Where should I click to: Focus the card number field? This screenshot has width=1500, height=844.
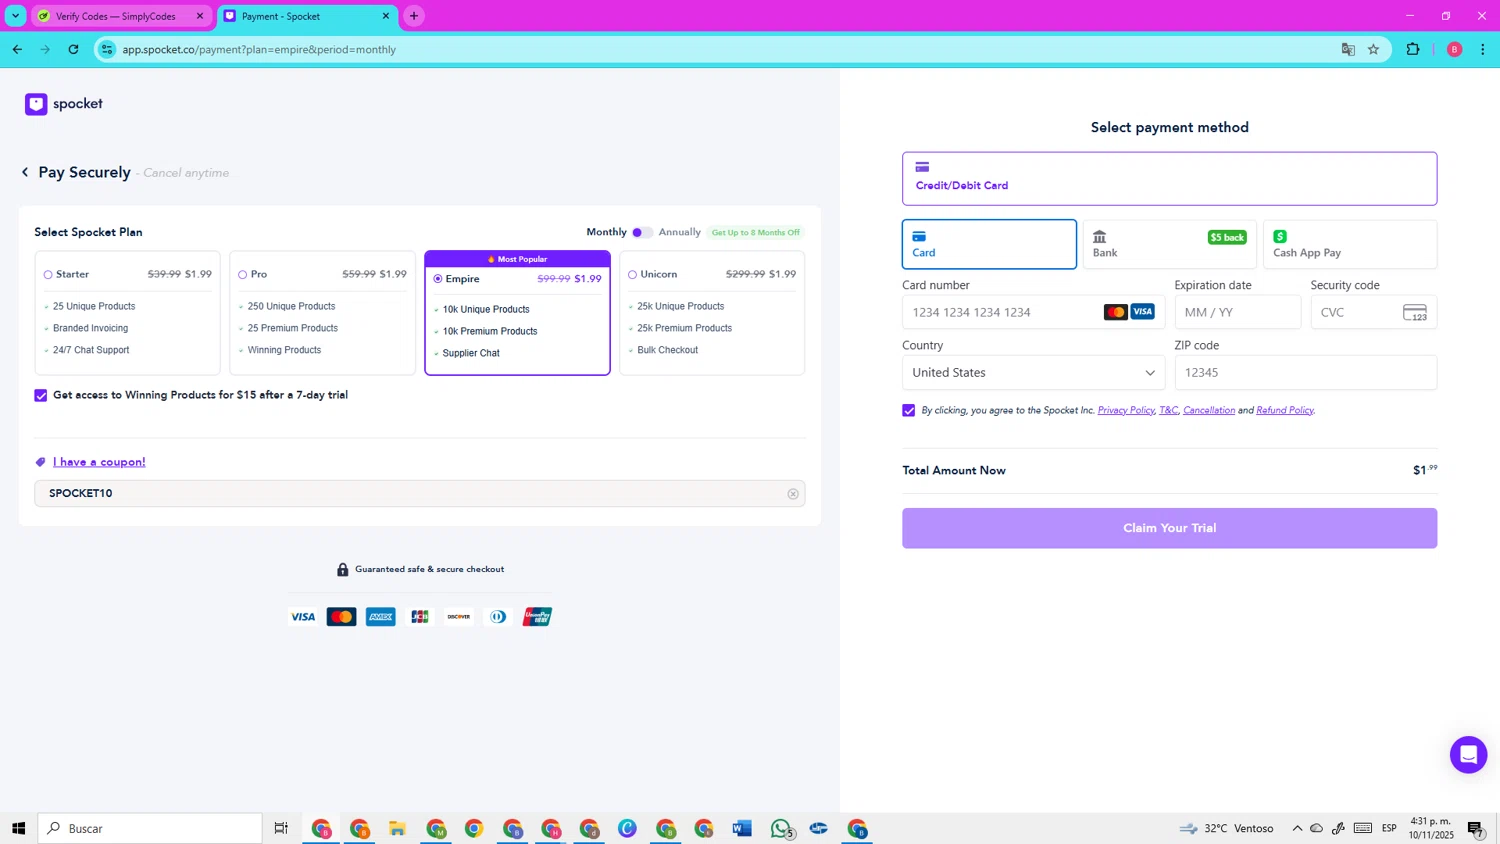pyautogui.click(x=1033, y=313)
